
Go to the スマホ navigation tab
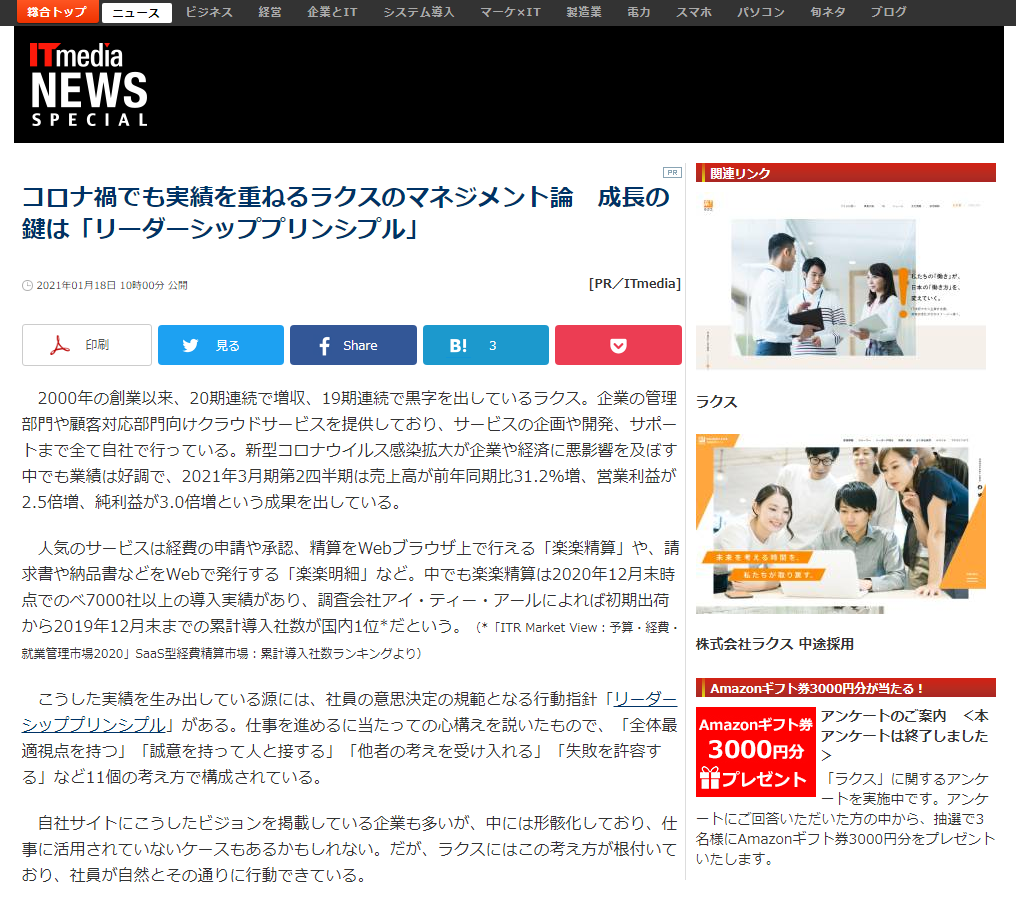point(693,12)
